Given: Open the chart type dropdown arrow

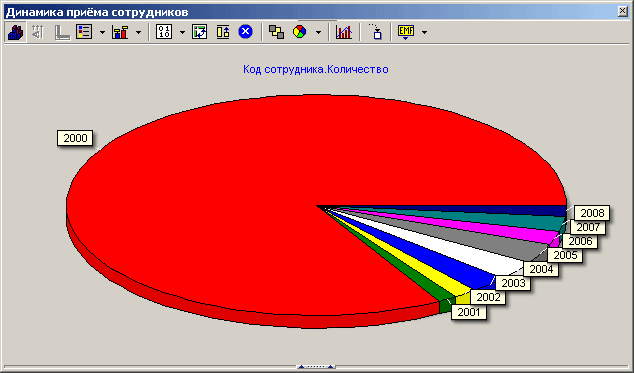Looking at the screenshot, I should click(318, 32).
